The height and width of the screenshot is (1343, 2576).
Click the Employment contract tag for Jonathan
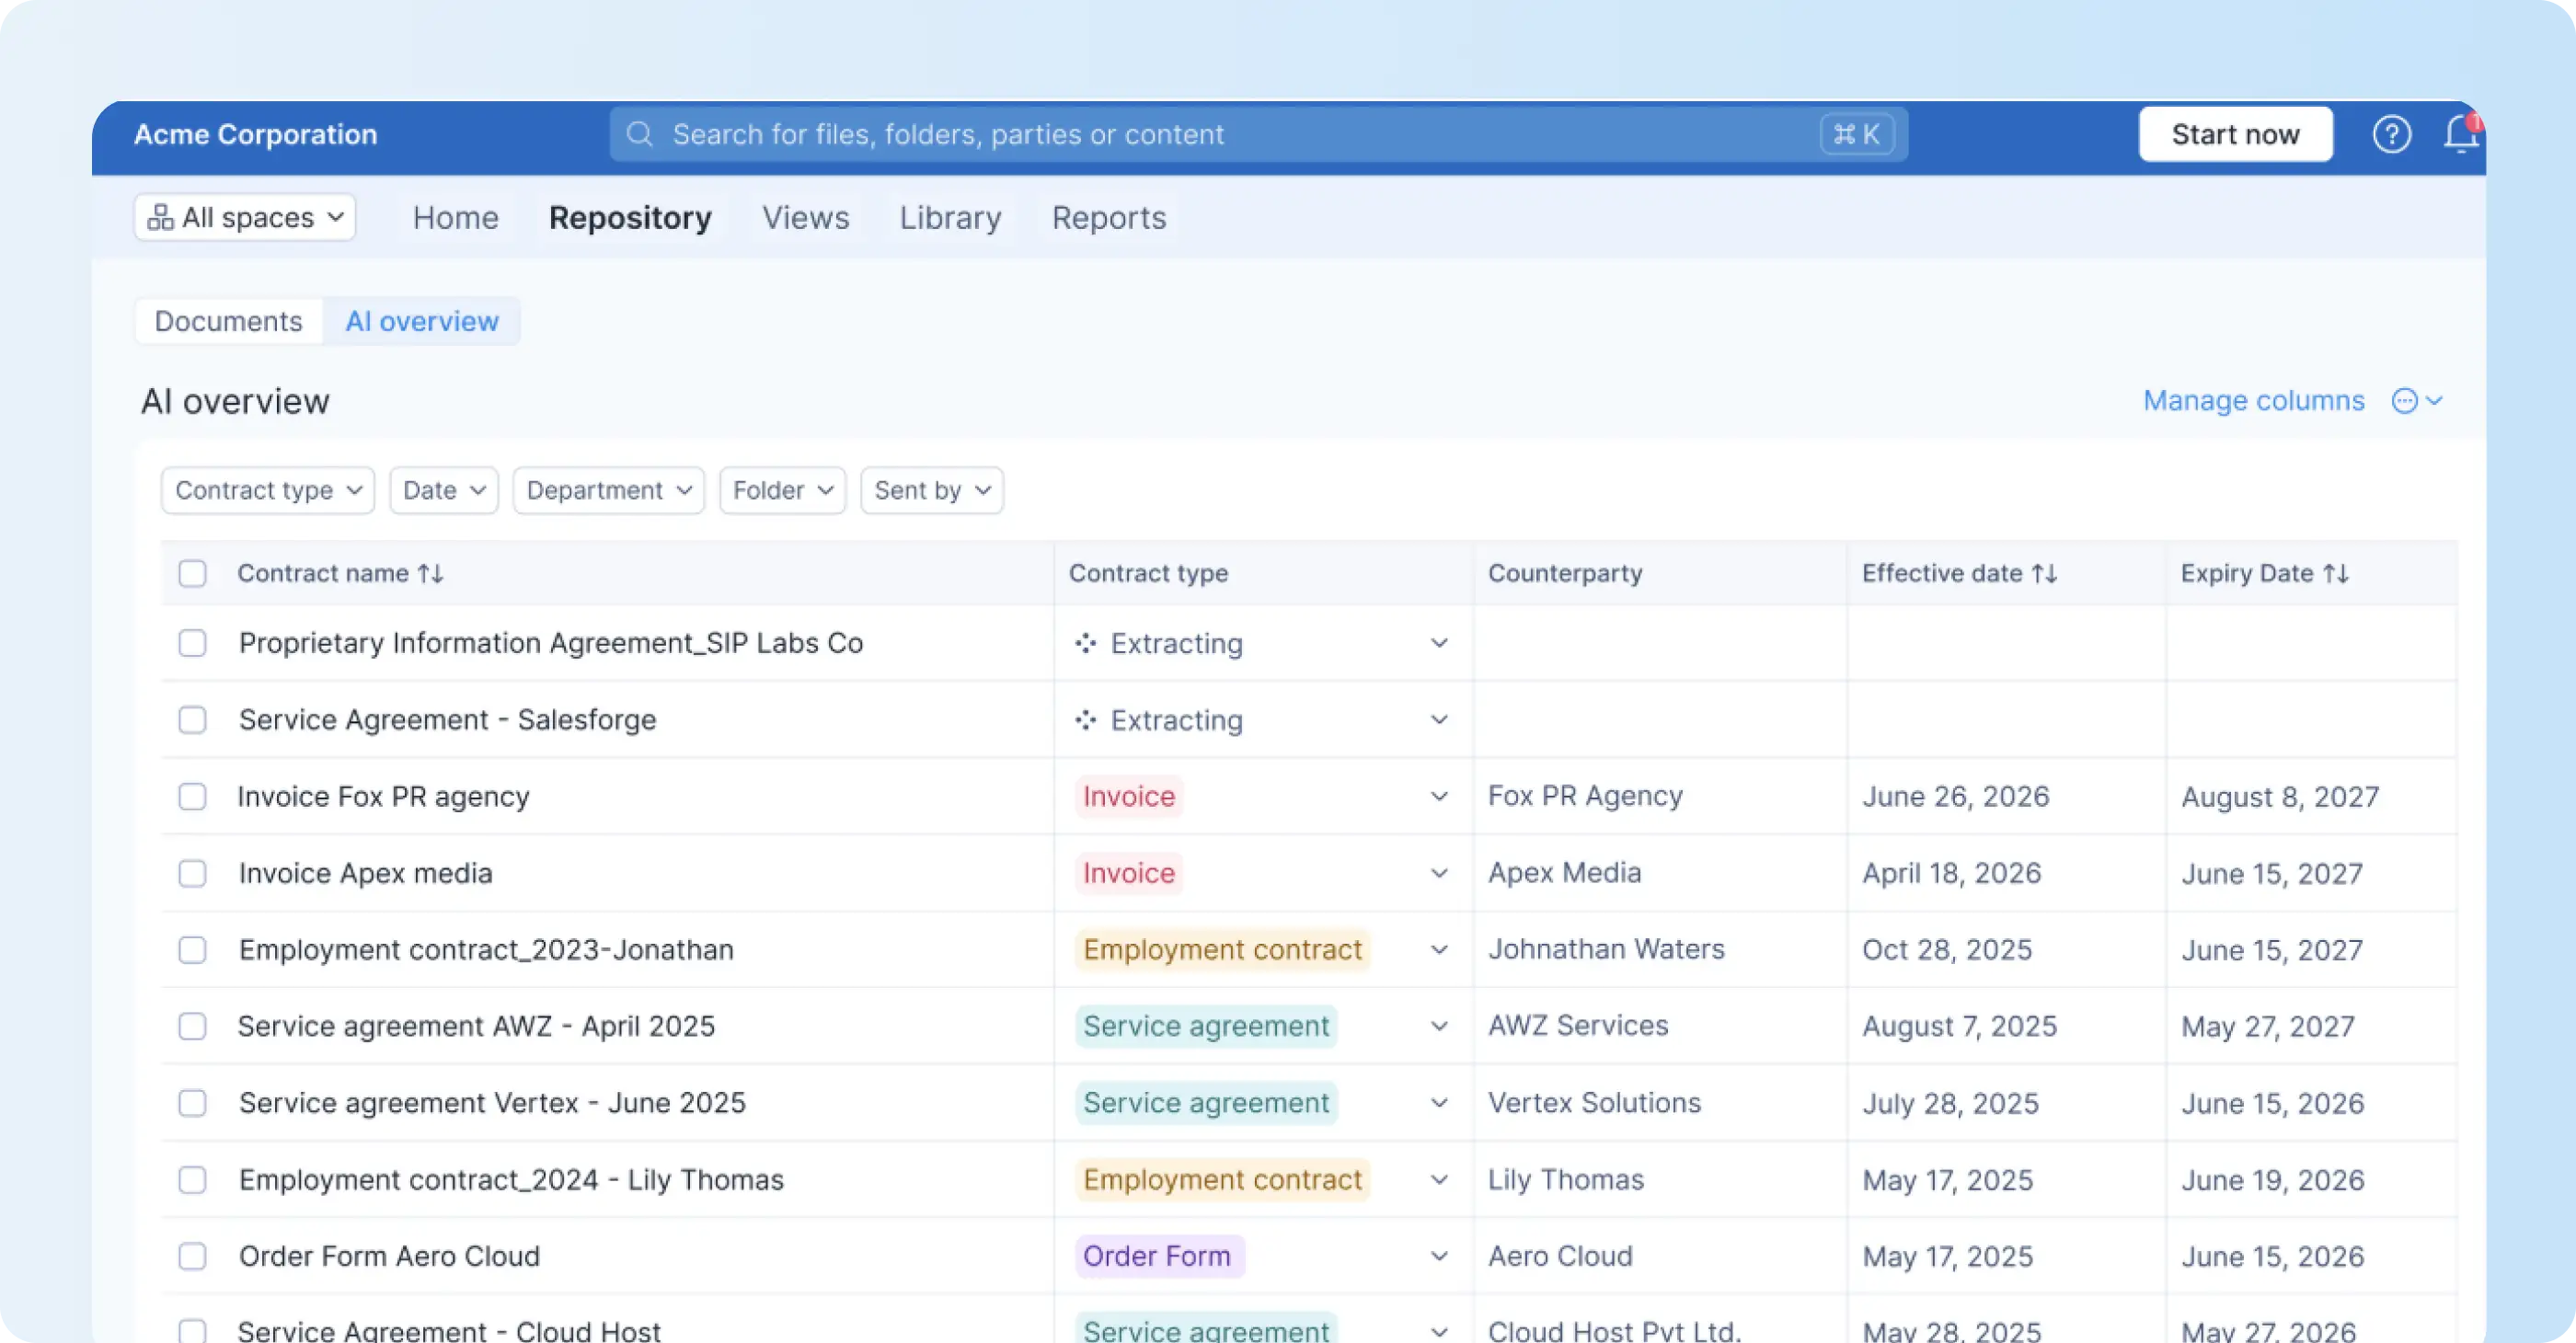pos(1222,950)
